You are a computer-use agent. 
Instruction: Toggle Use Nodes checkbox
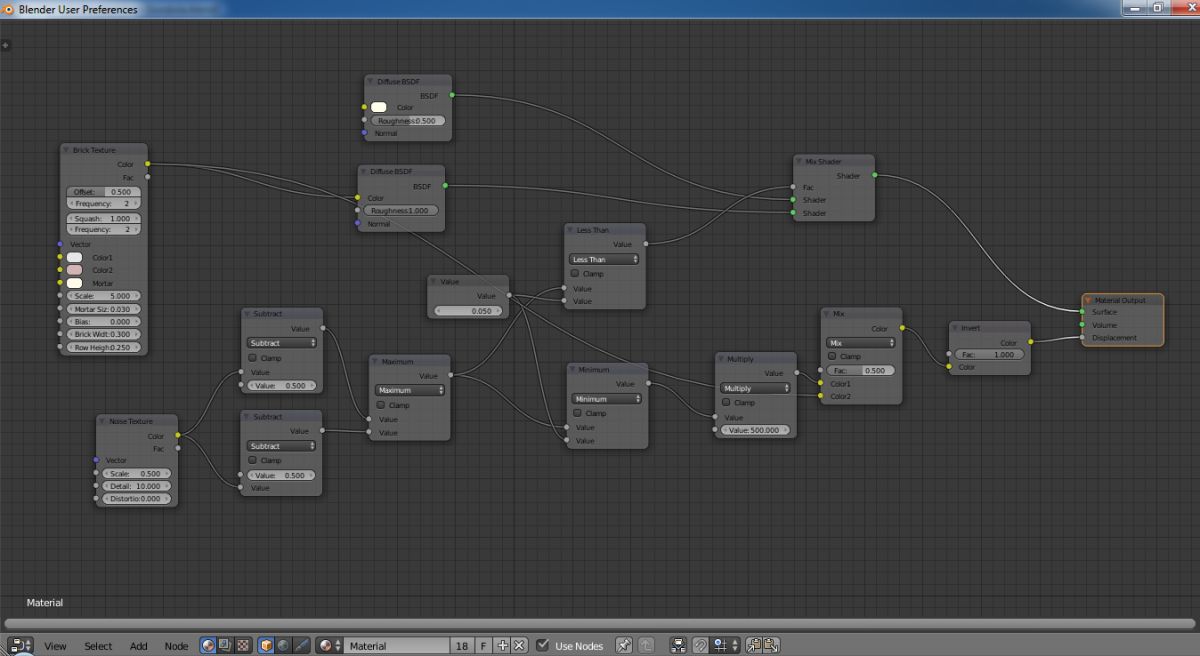tap(543, 645)
